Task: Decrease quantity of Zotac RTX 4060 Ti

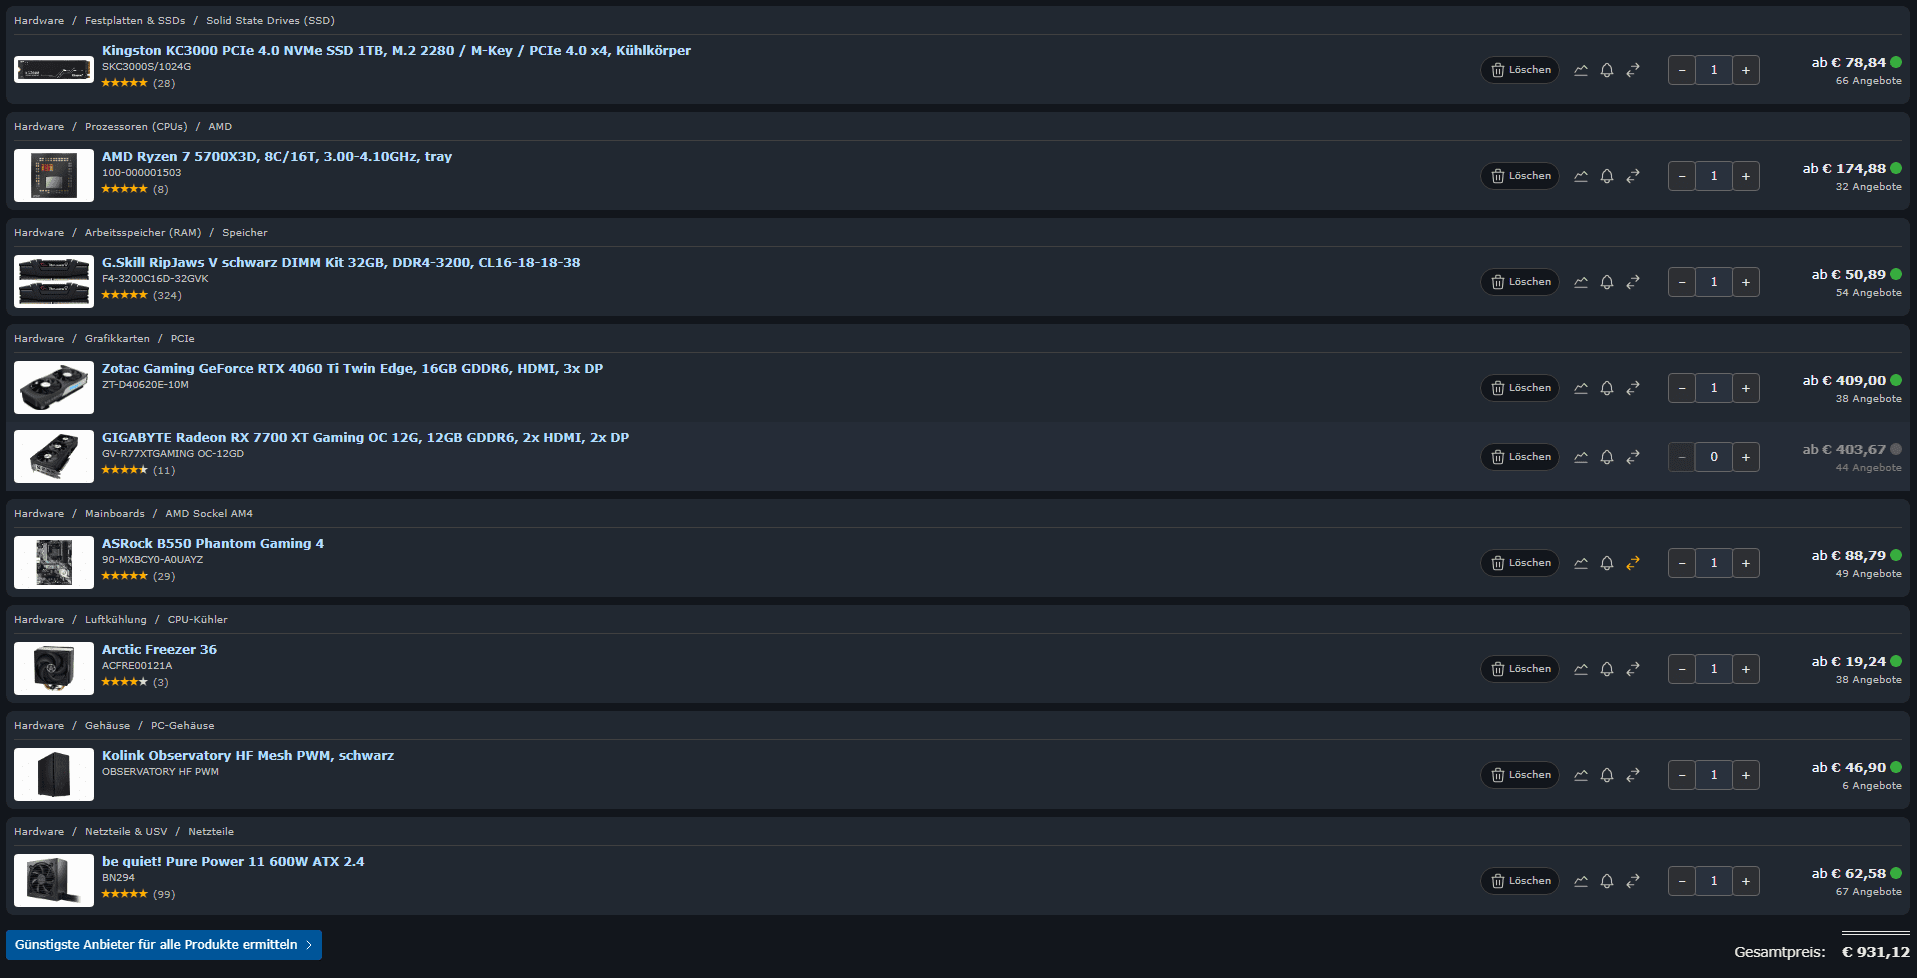Action: tap(1682, 388)
